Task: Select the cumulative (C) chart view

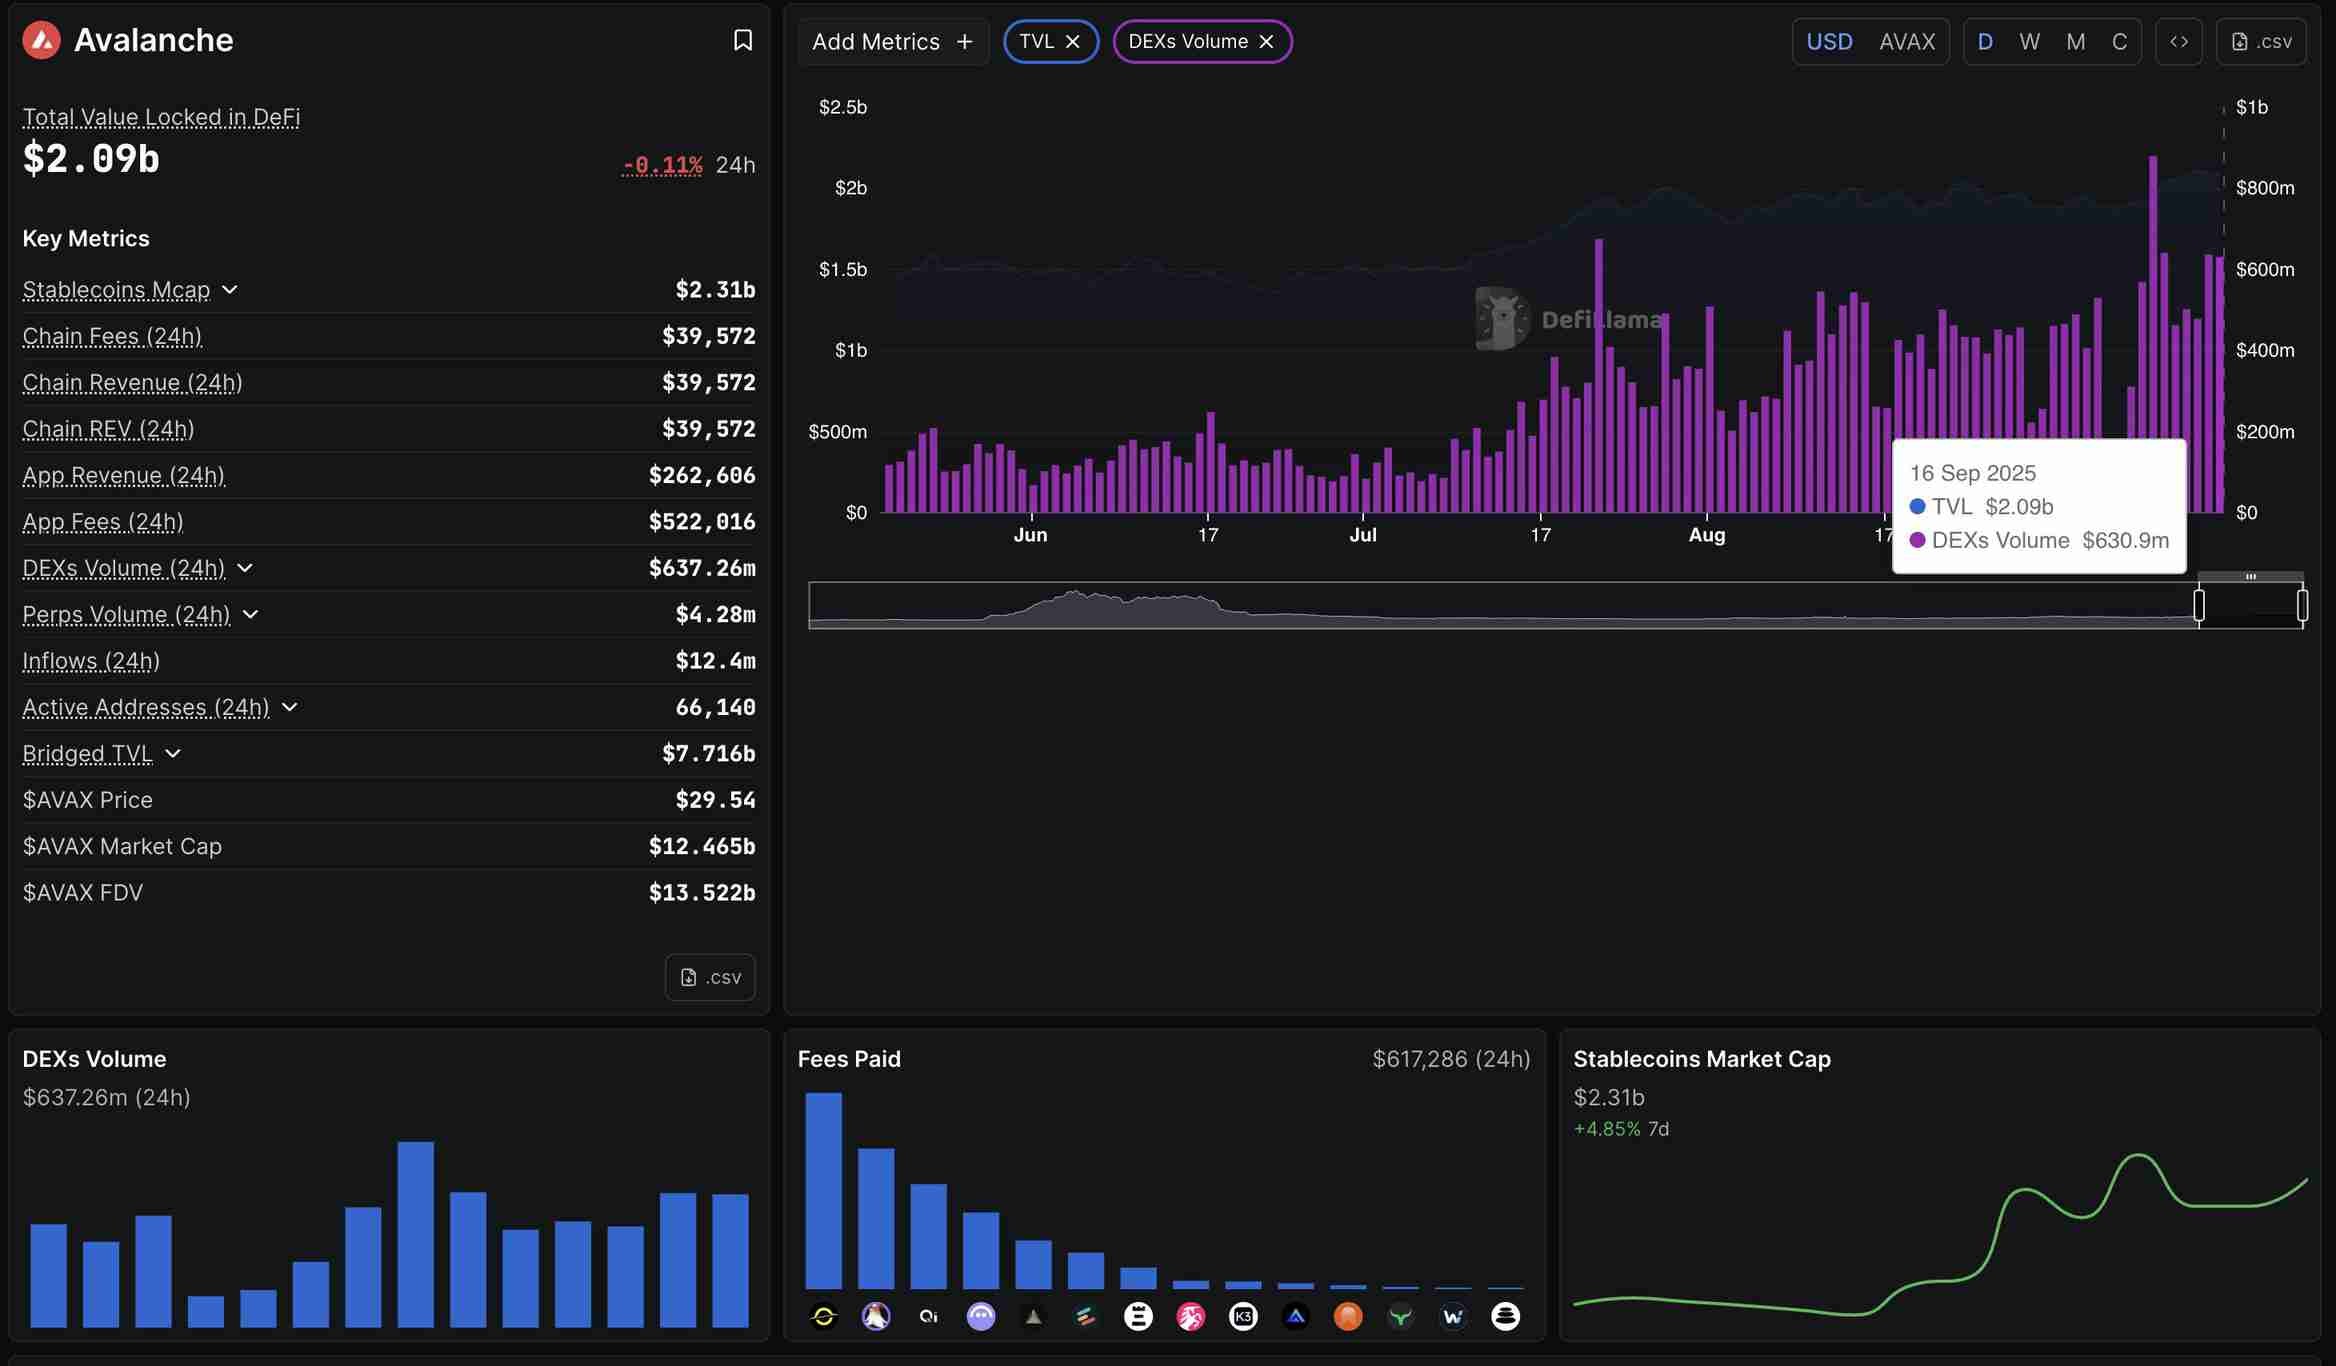Action: pyautogui.click(x=2119, y=42)
